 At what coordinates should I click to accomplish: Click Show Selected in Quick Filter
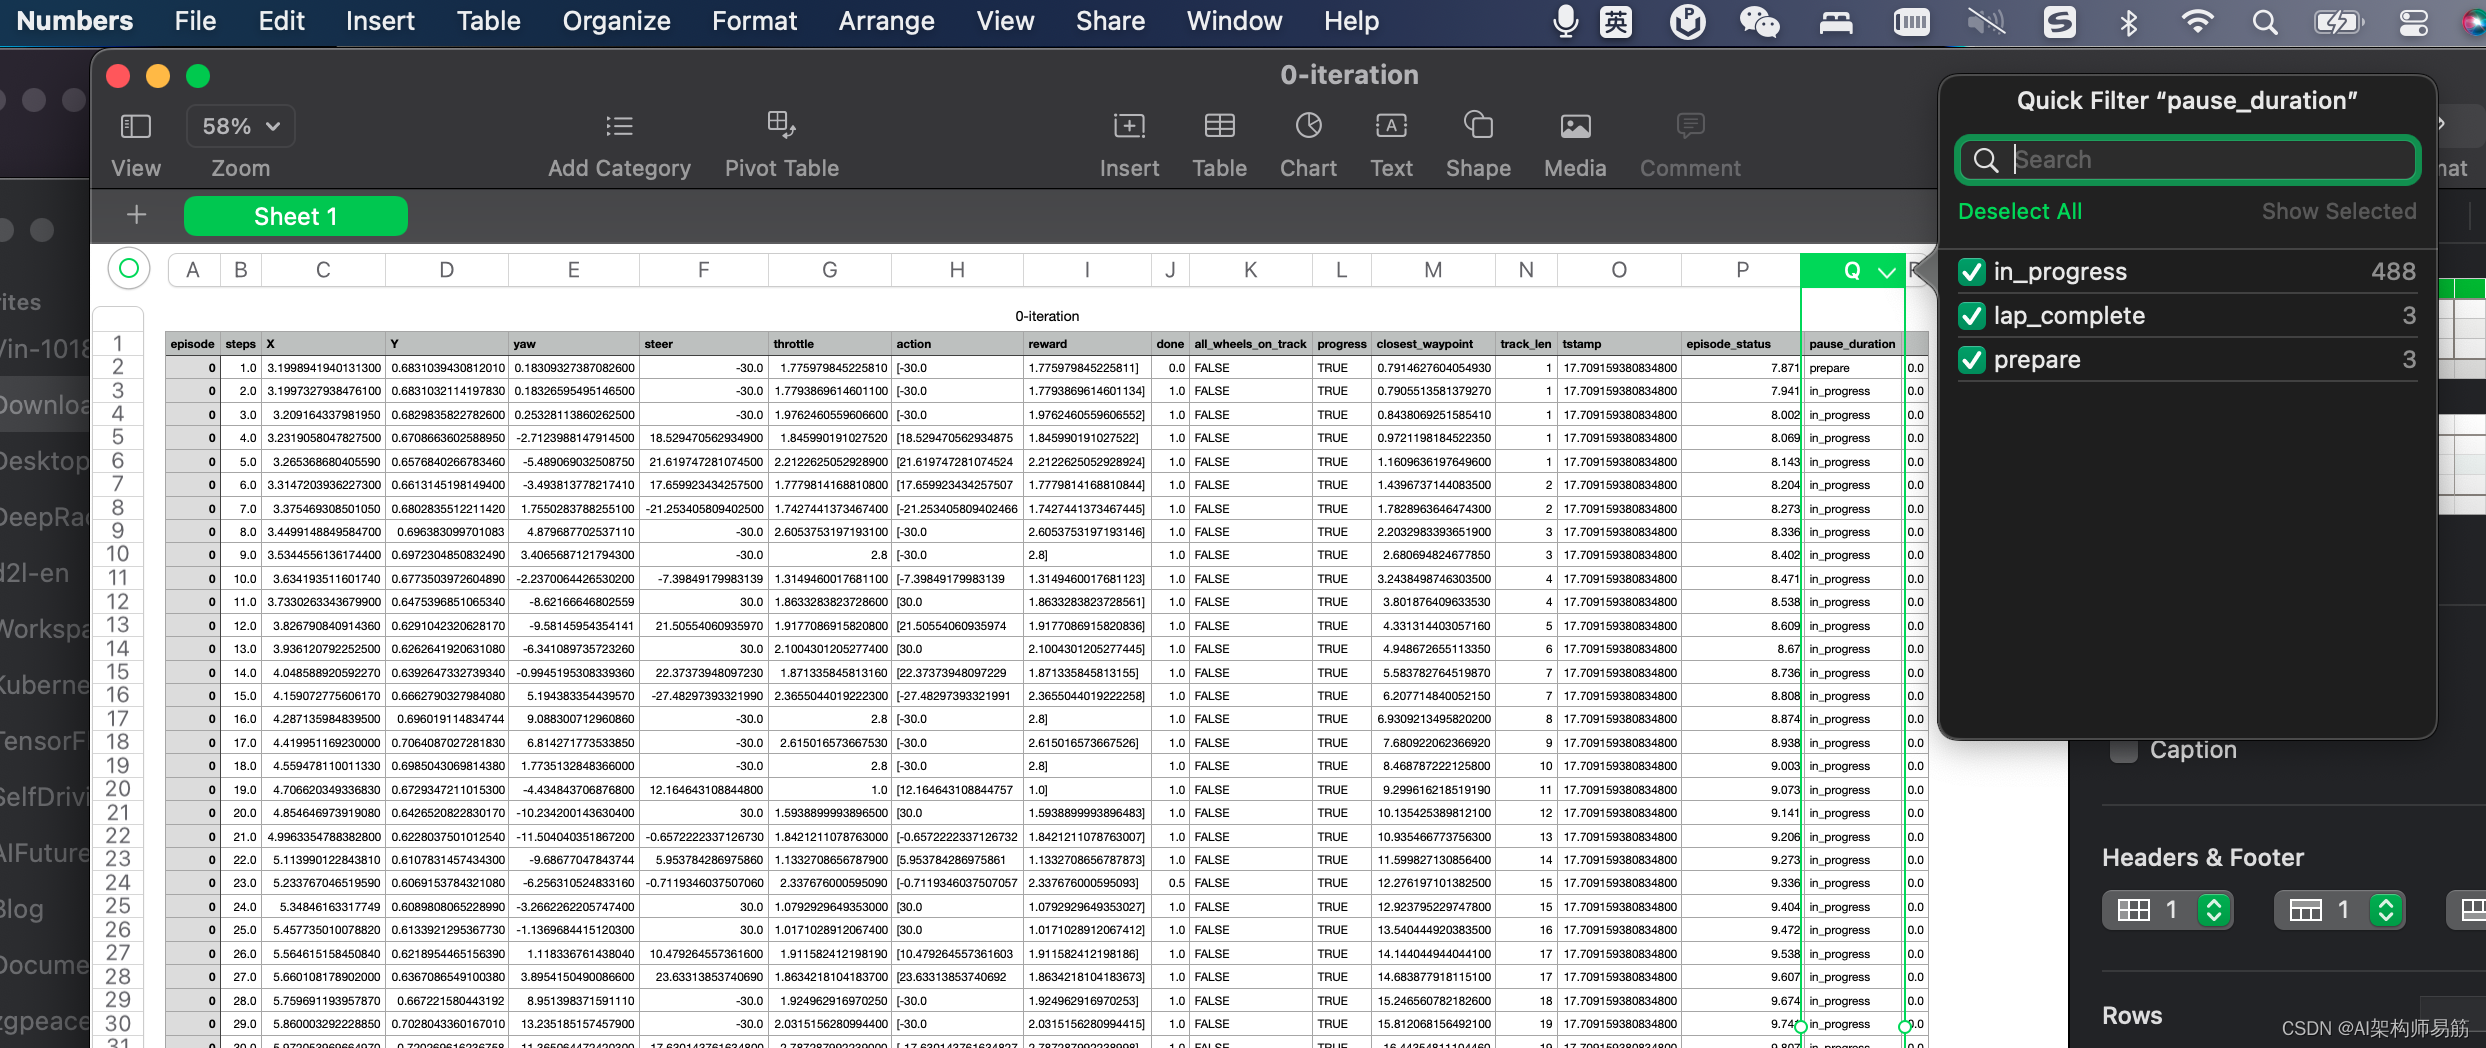[2339, 211]
